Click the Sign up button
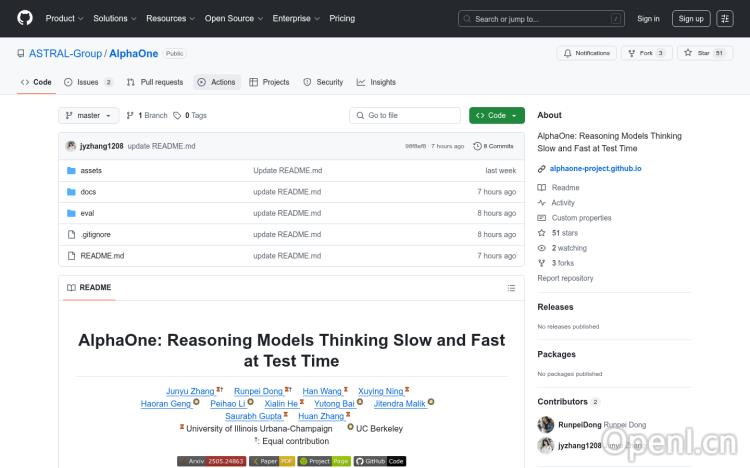Image resolution: width=750 pixels, height=468 pixels. [x=689, y=18]
